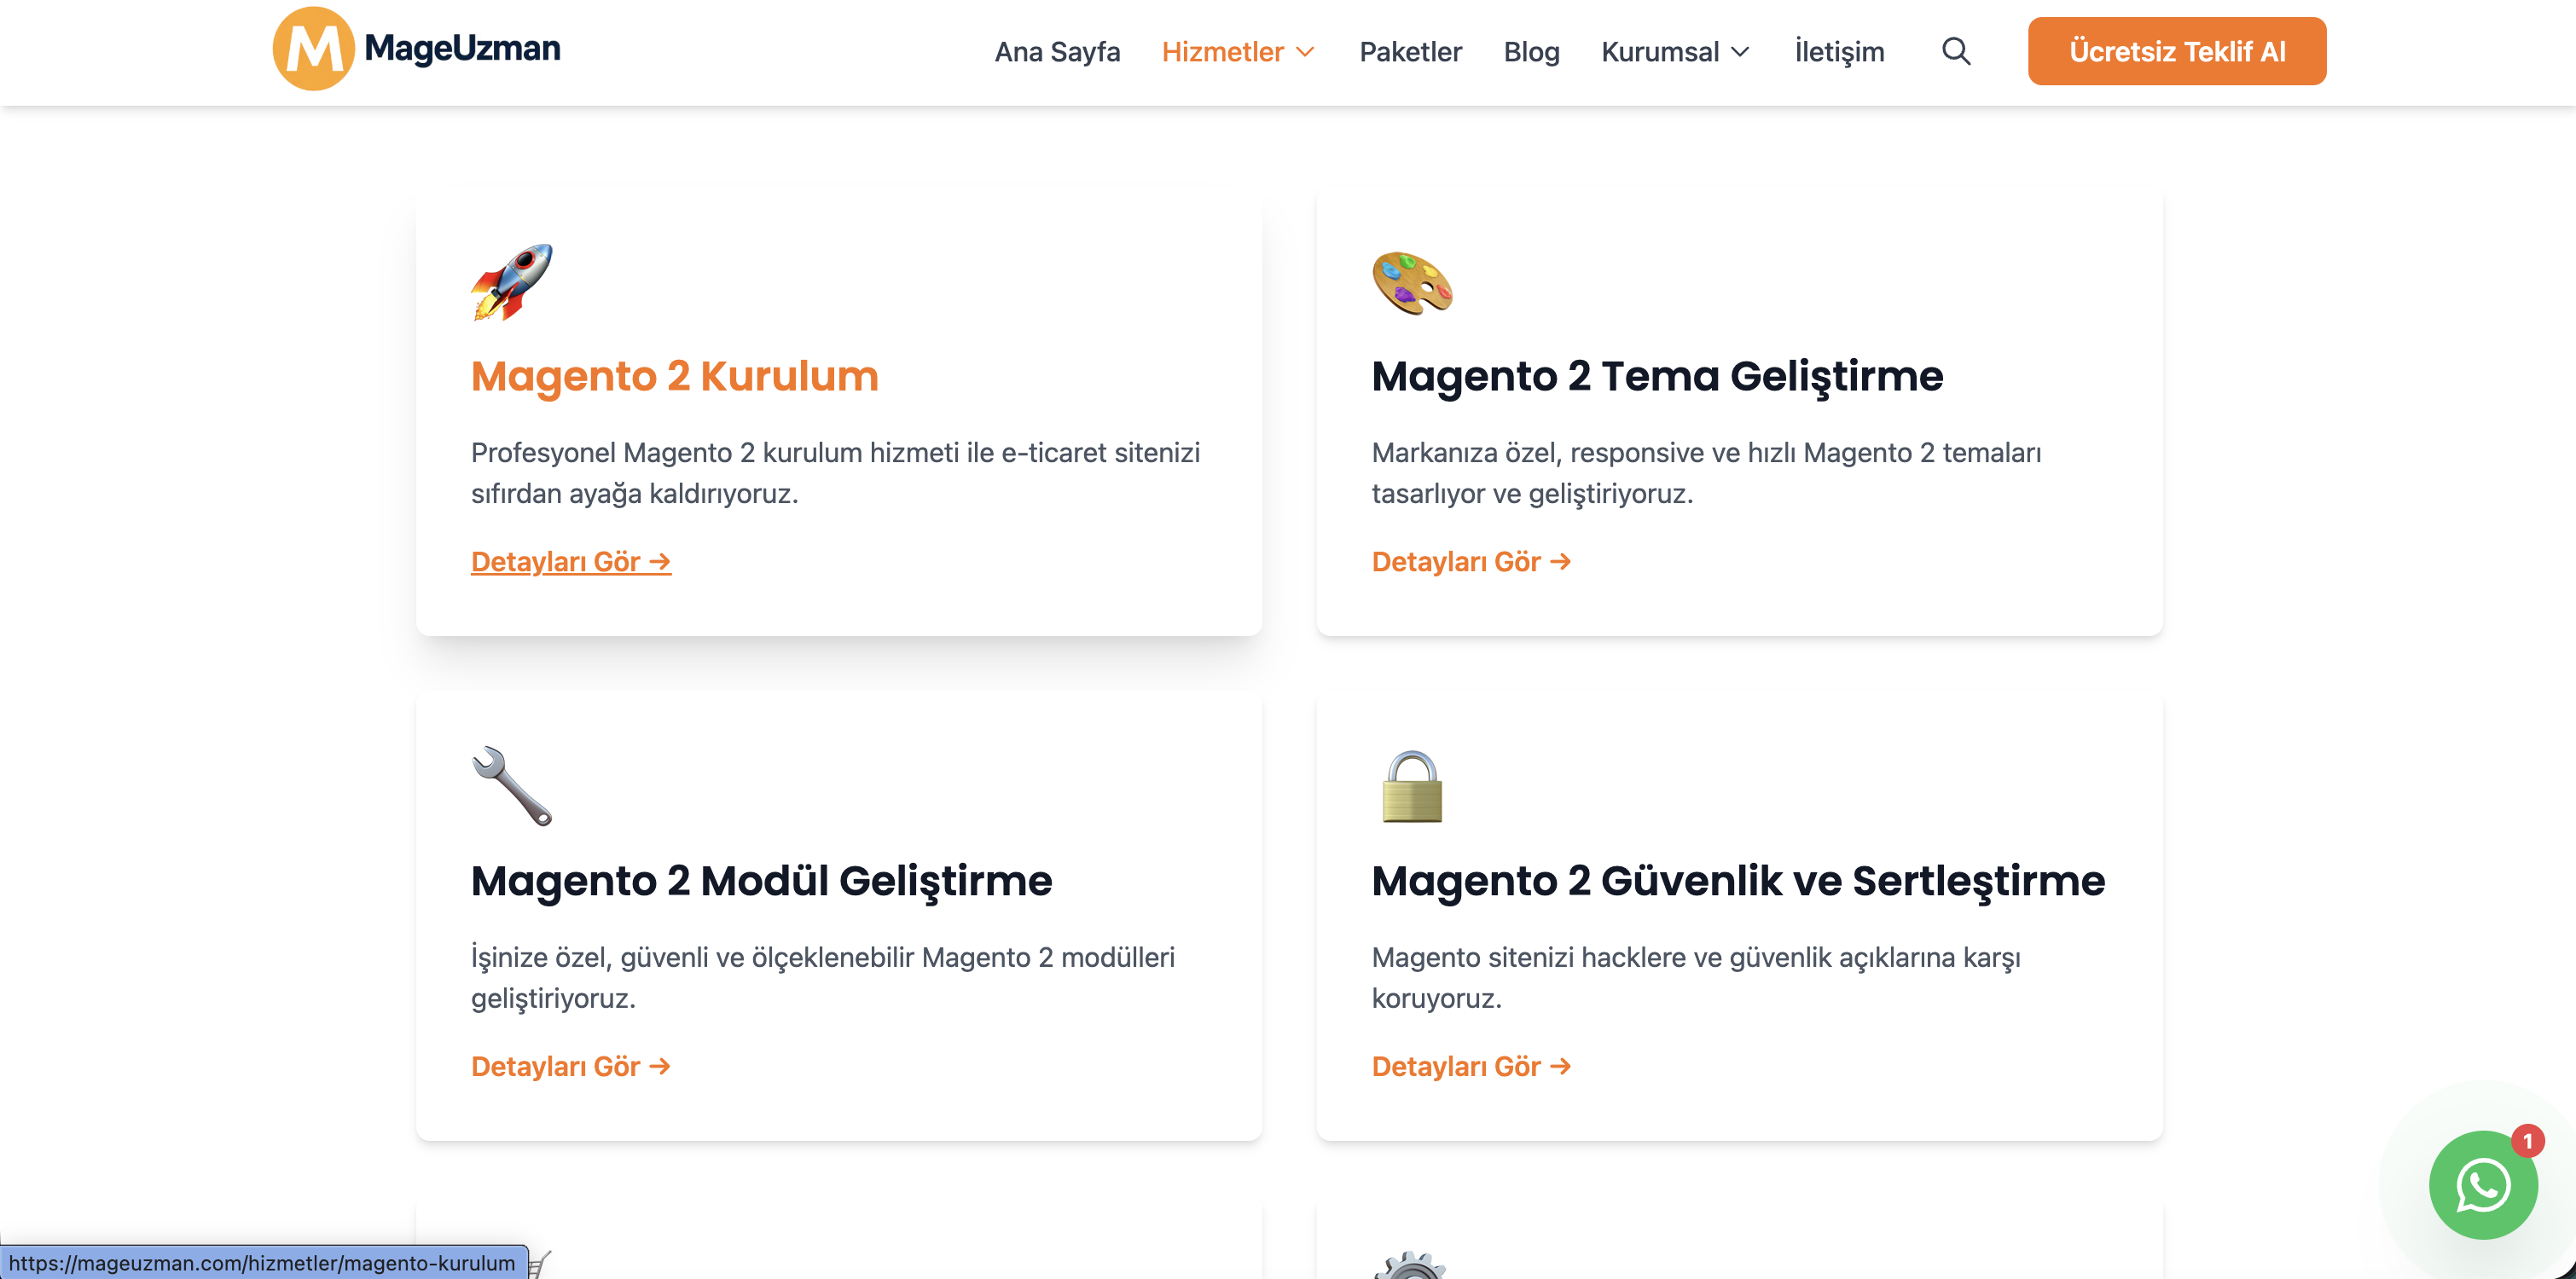2576x1279 pixels.
Task: Open the Magento 2 Kurulum title link
Action: coord(675,377)
